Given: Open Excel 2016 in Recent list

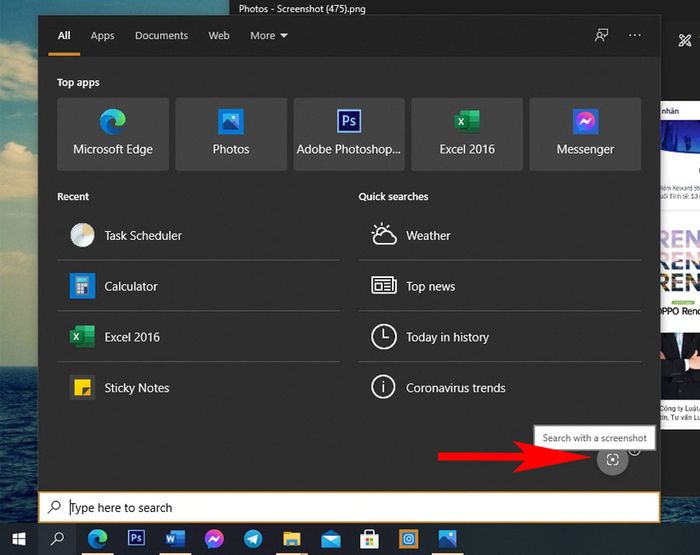Looking at the screenshot, I should (198, 337).
